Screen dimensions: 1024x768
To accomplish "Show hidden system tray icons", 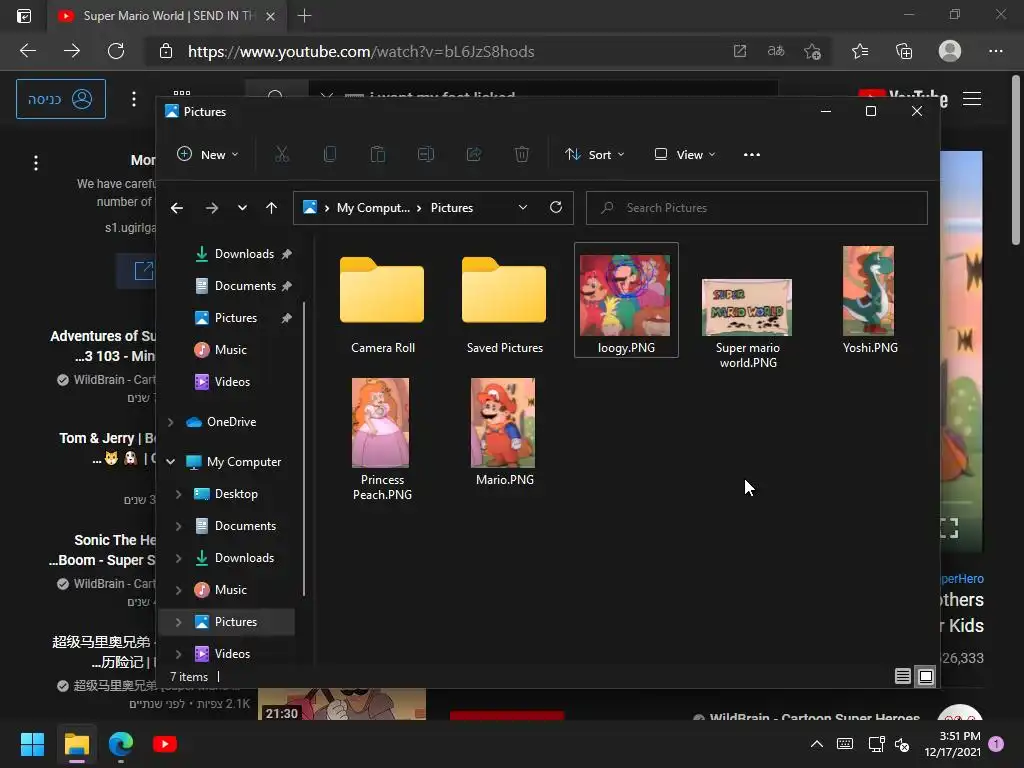I will (817, 744).
